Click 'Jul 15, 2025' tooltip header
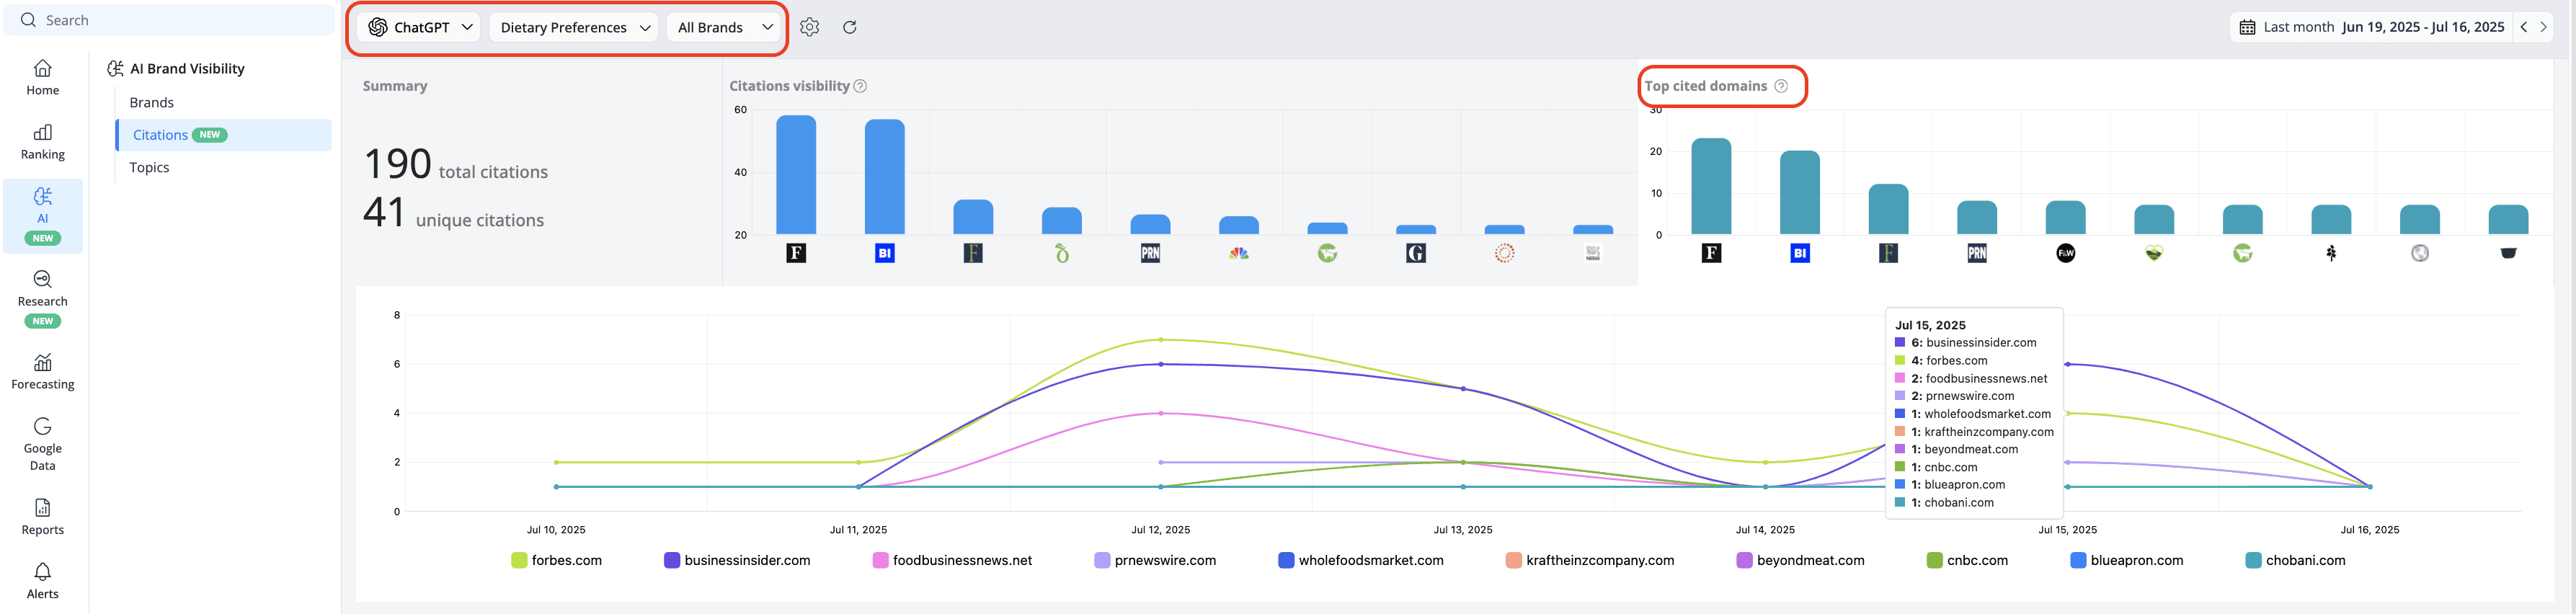The width and height of the screenshot is (2576, 614). point(1930,325)
